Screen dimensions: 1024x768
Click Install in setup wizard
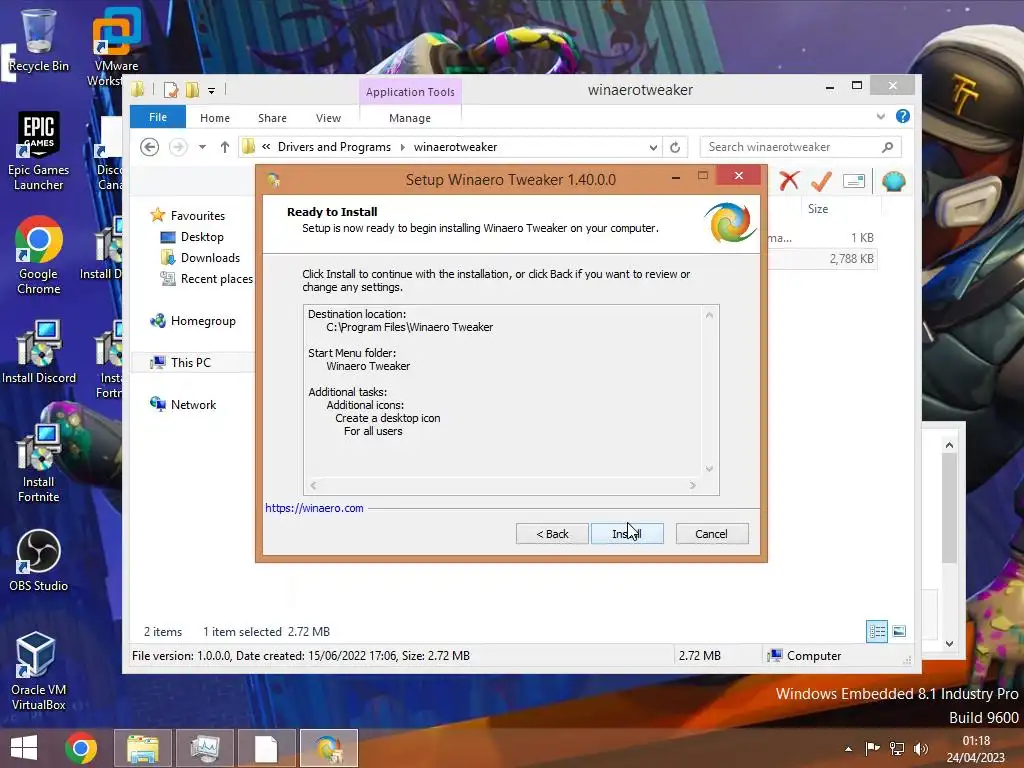point(627,534)
